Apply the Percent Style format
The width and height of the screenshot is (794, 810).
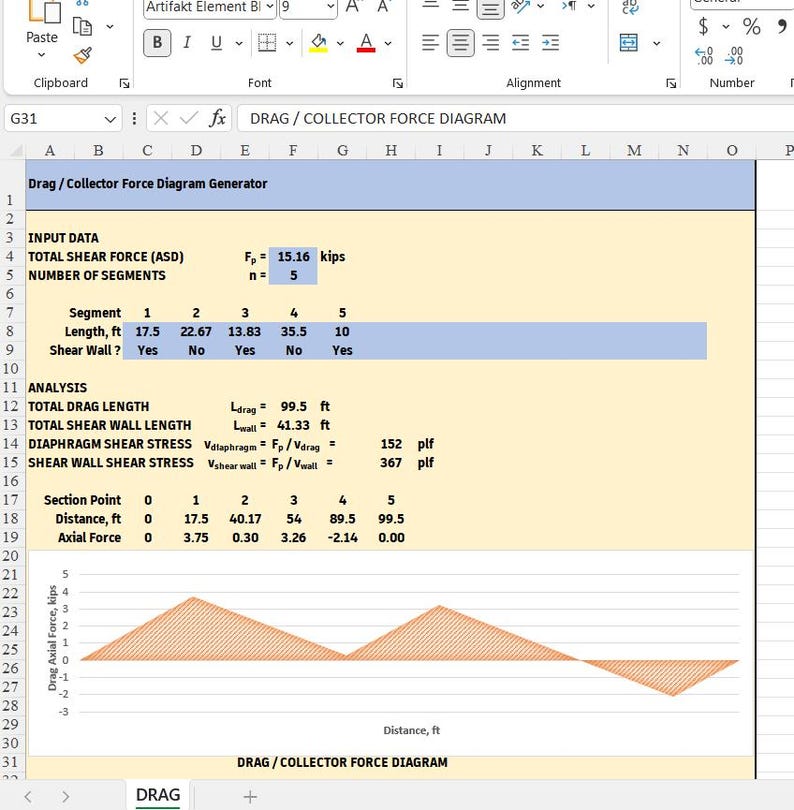751,26
